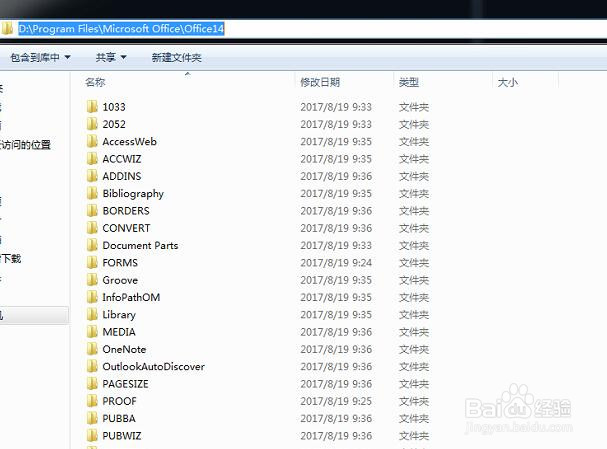Select the AccessWeb folder name
Viewport: 607px width, 449px height.
pos(129,142)
